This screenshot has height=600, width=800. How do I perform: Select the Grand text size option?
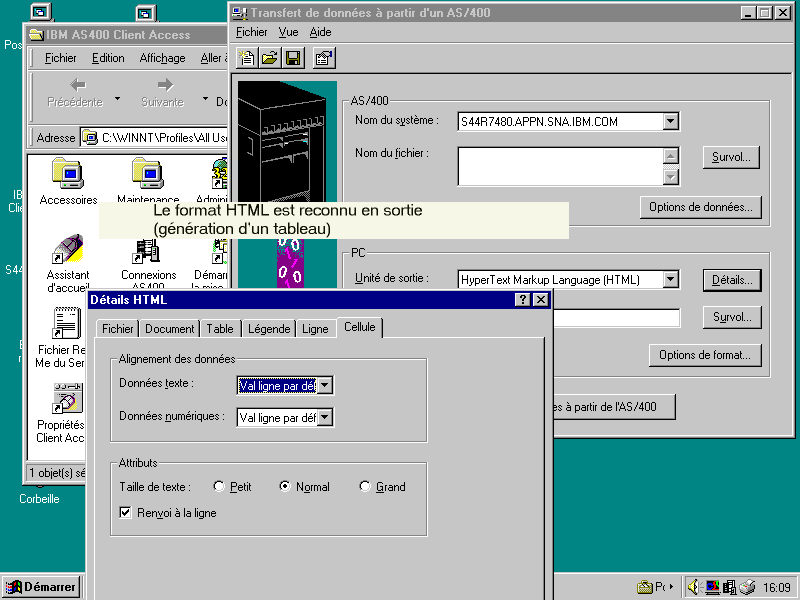(365, 486)
